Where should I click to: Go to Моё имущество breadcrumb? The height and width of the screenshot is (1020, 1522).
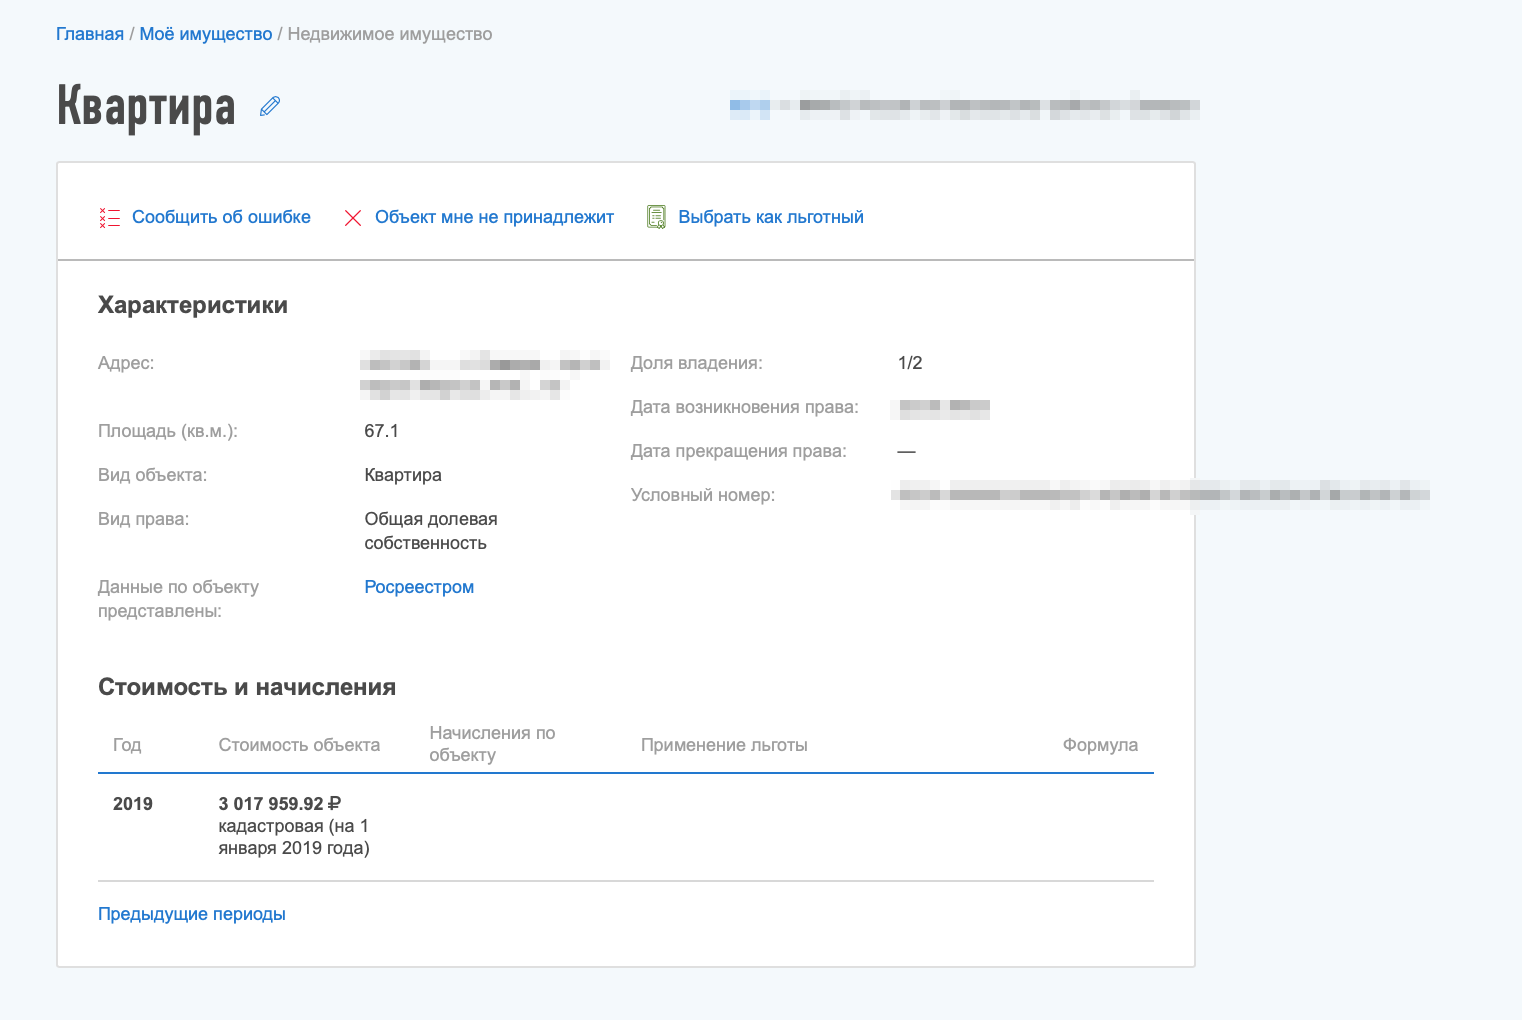tap(206, 34)
